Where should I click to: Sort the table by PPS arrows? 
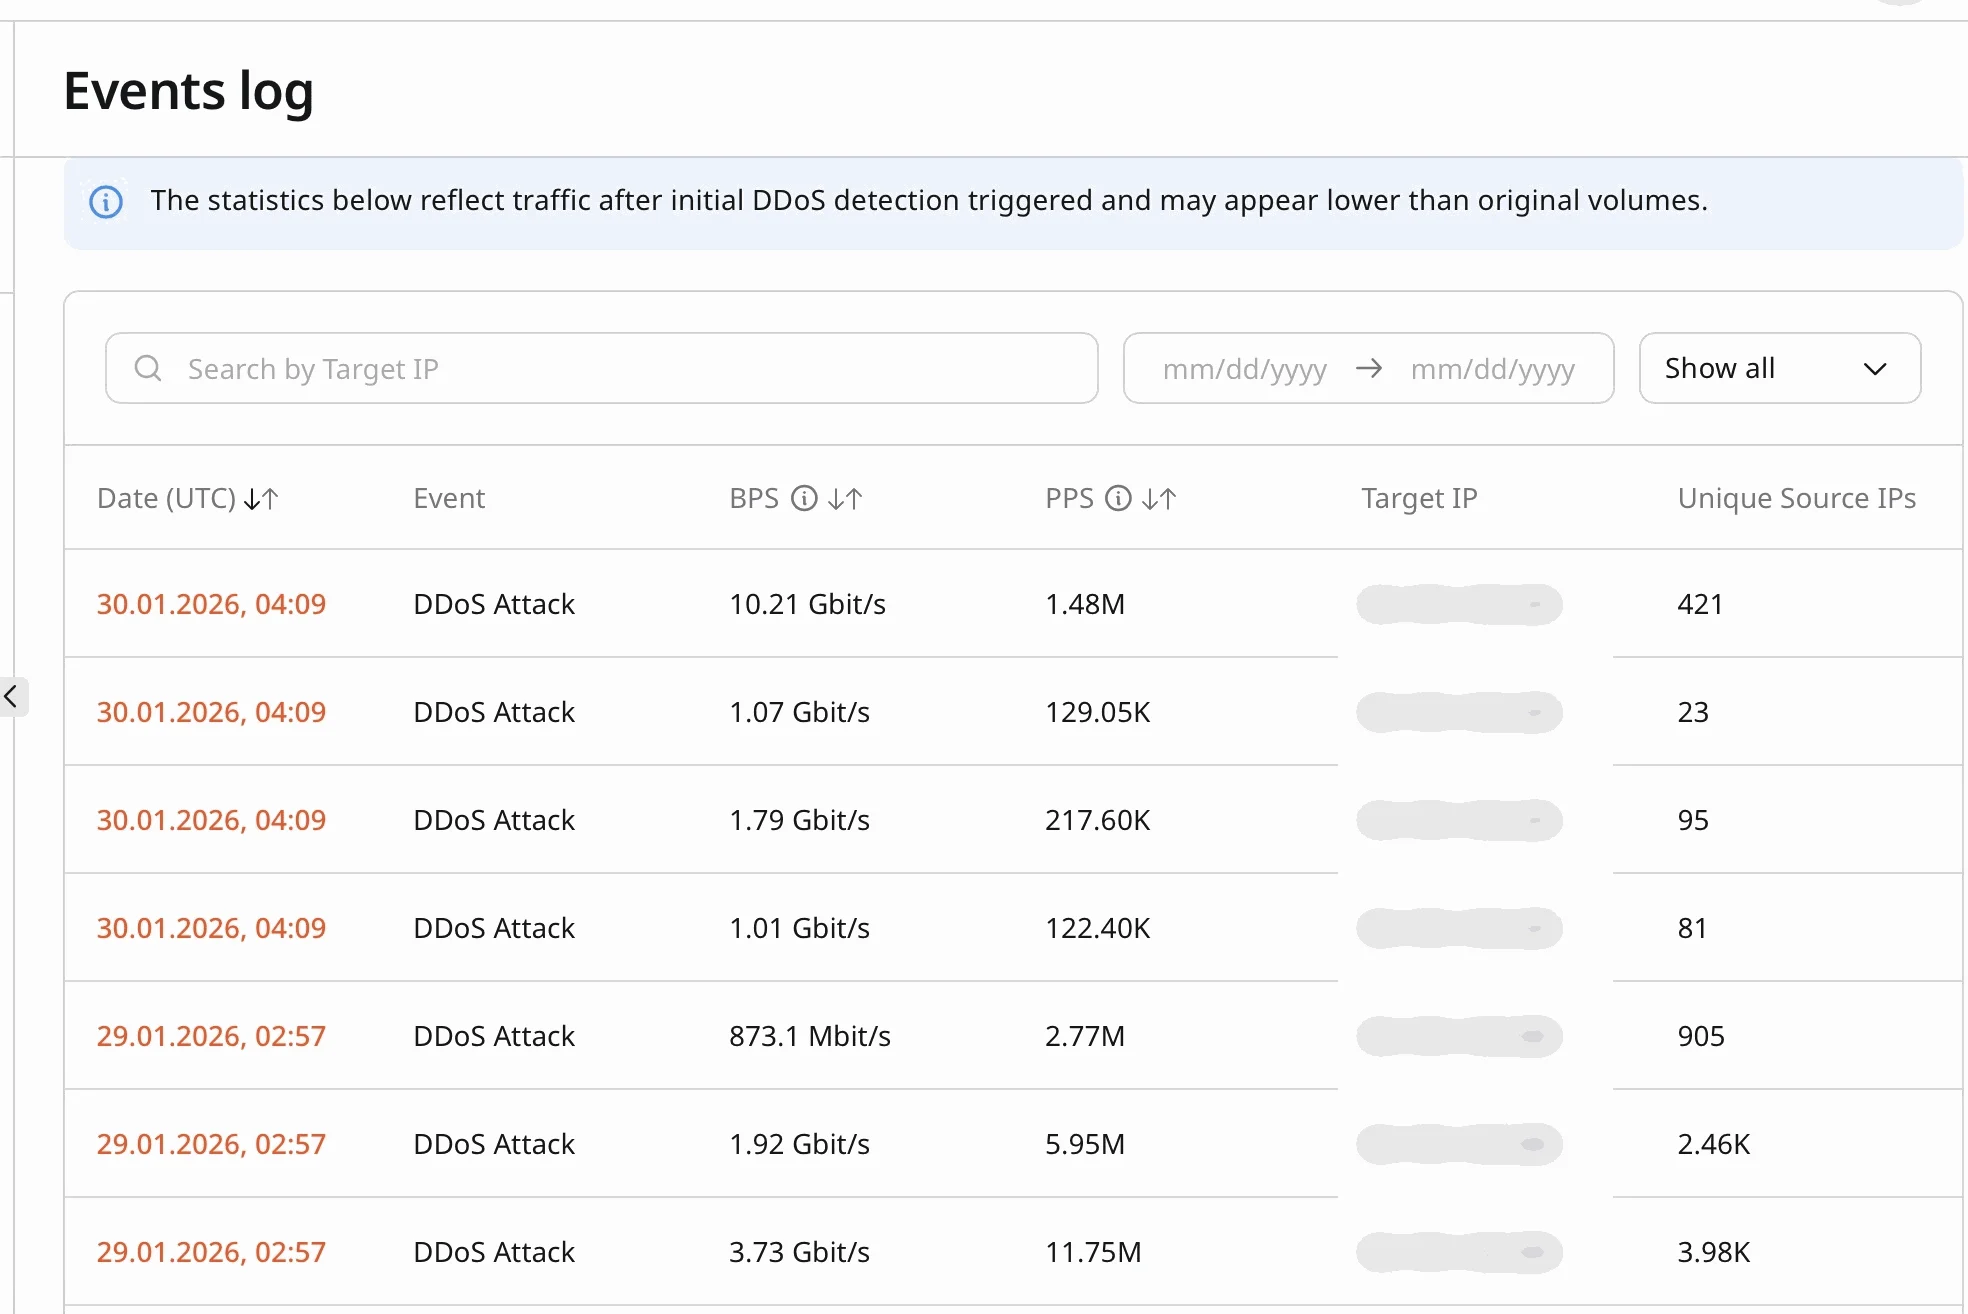(1159, 498)
